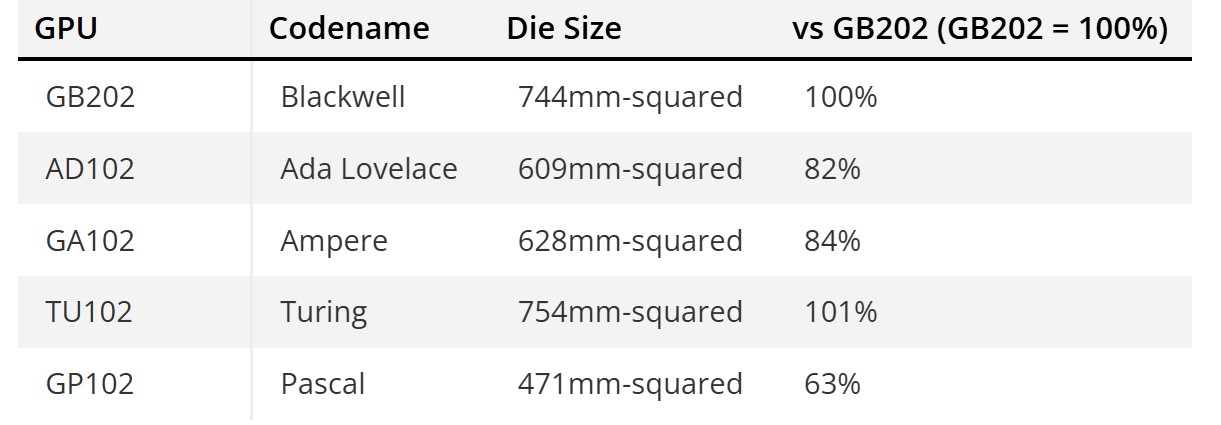Select the Ampere codename cell
The height and width of the screenshot is (425, 1221).
[x=334, y=241]
